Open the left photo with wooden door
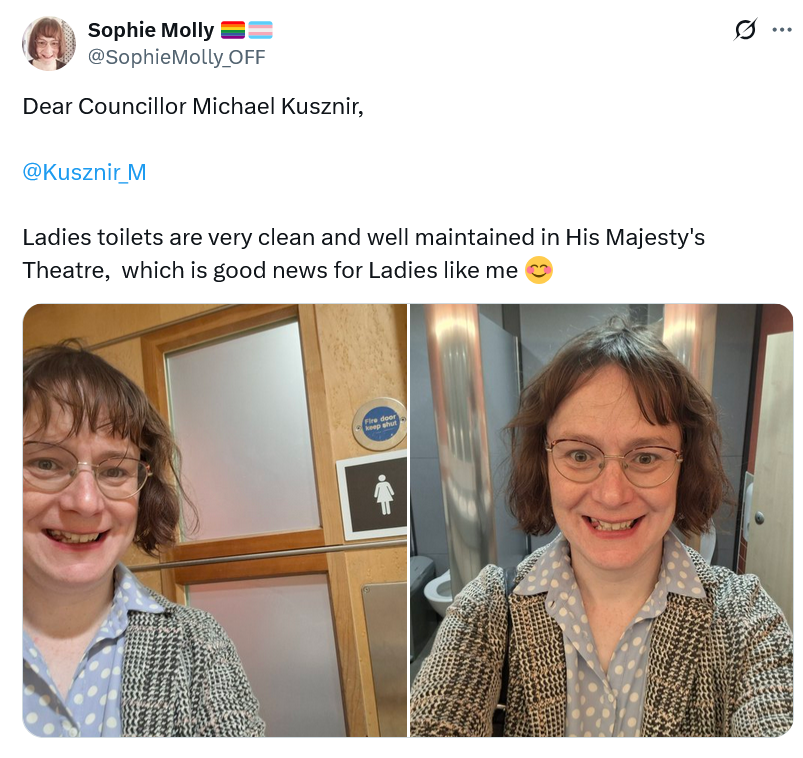803x758 pixels. point(215,520)
